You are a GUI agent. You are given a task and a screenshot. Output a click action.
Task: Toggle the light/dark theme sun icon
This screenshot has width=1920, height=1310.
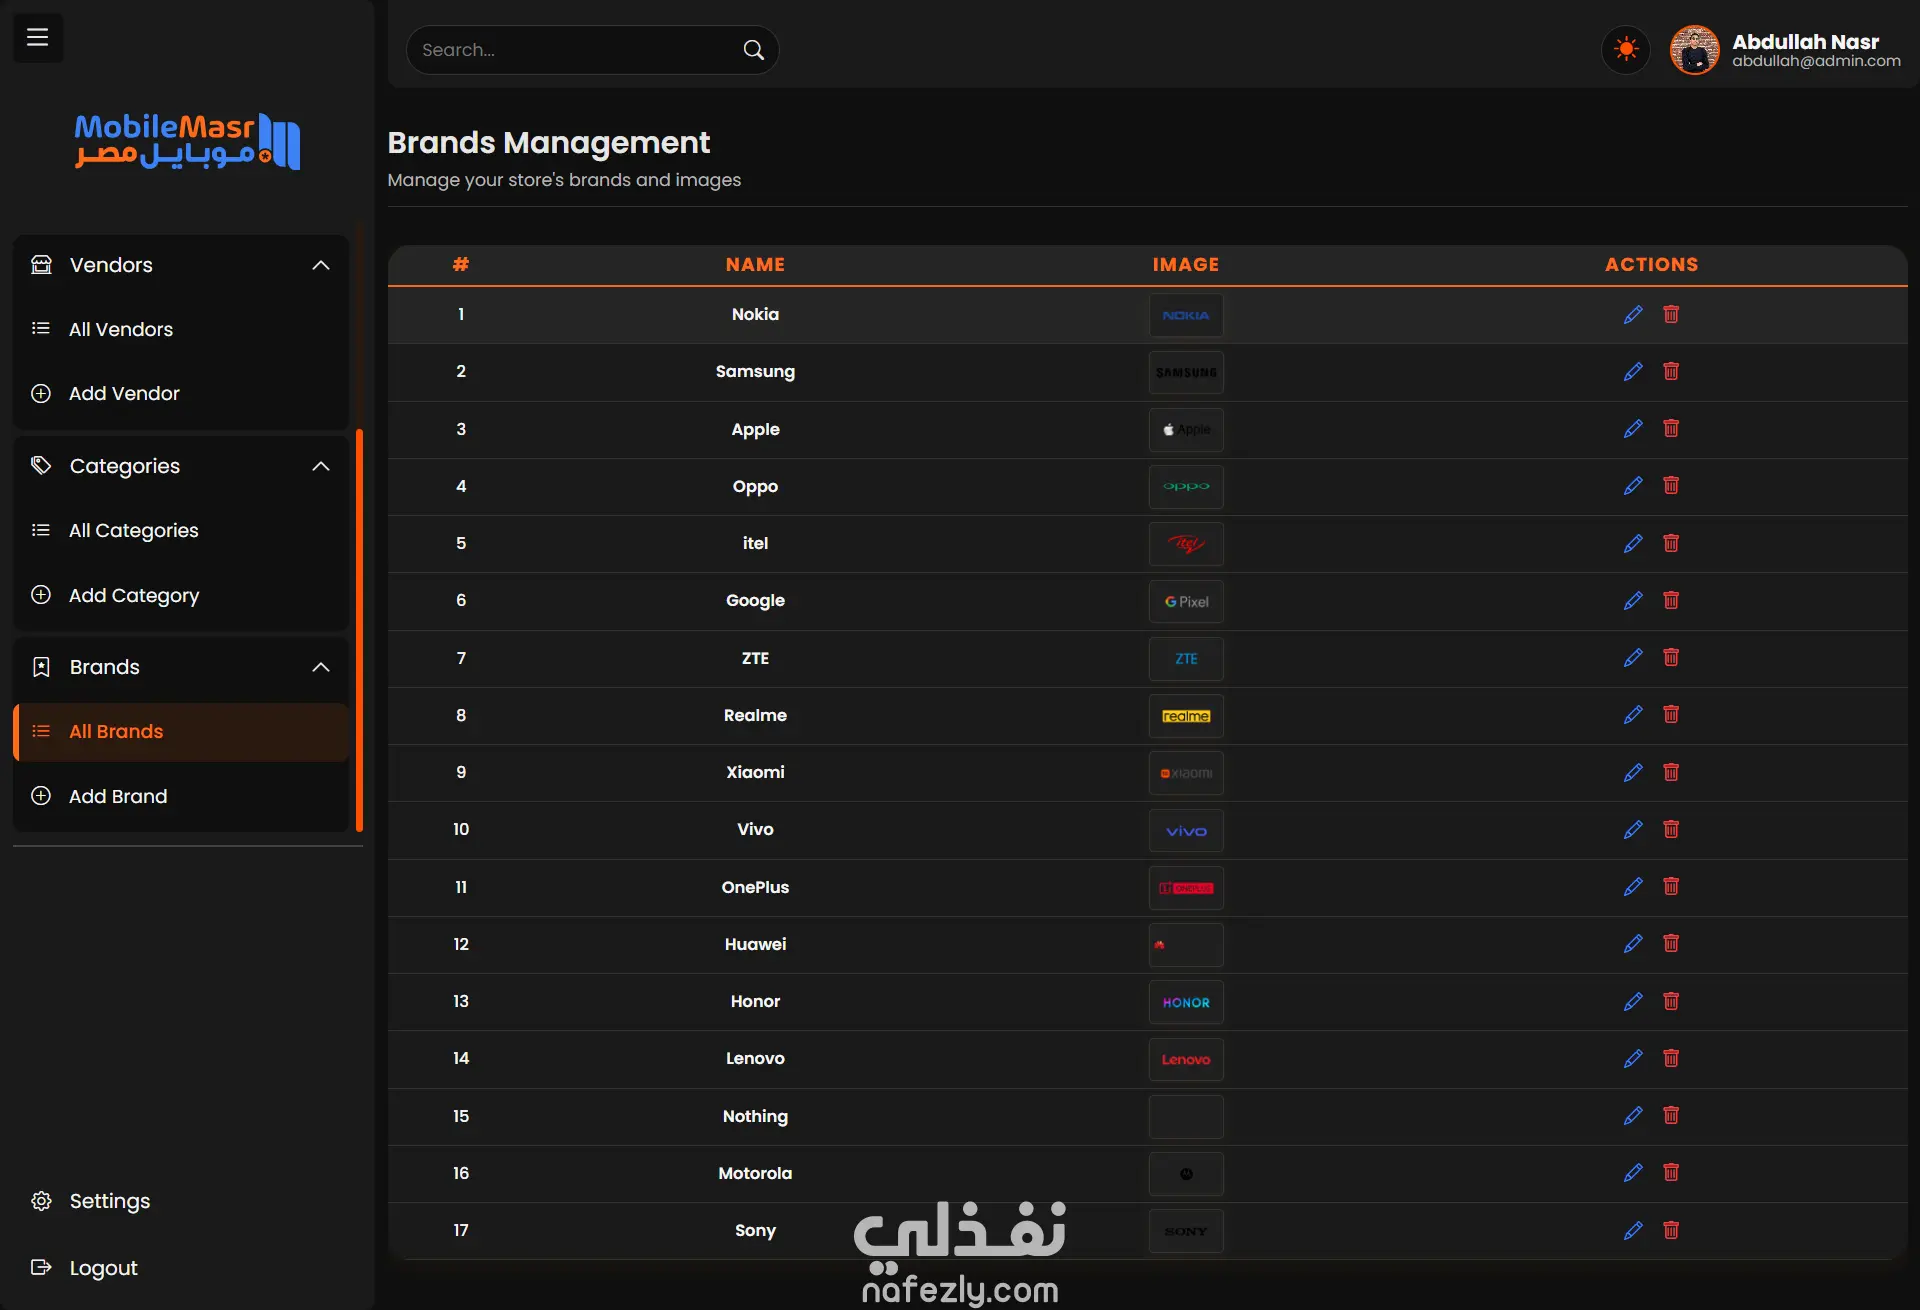pyautogui.click(x=1626, y=49)
